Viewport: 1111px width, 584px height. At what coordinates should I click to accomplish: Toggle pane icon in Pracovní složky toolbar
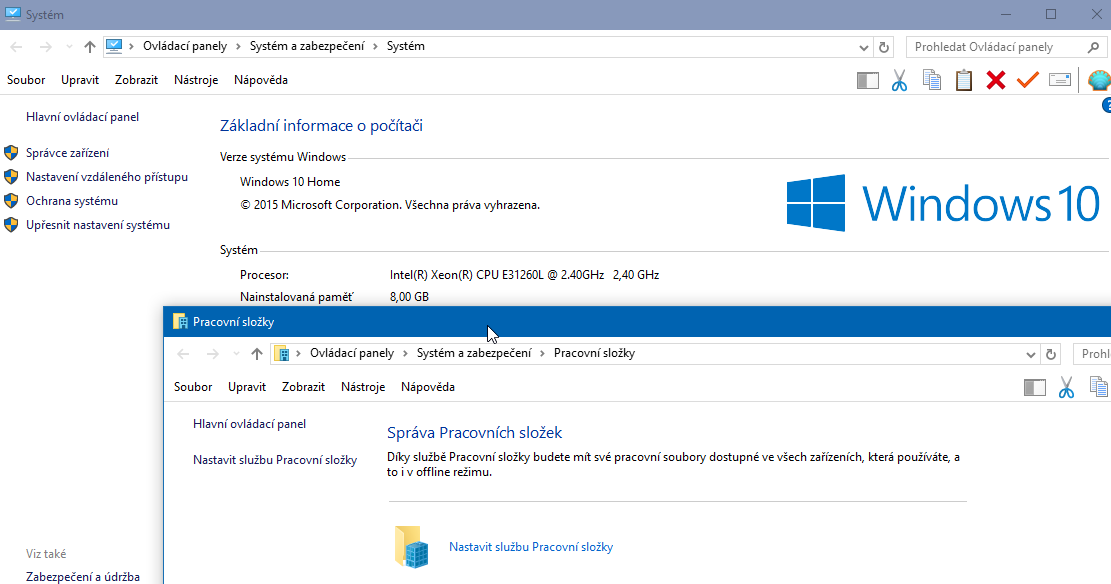click(x=1034, y=388)
